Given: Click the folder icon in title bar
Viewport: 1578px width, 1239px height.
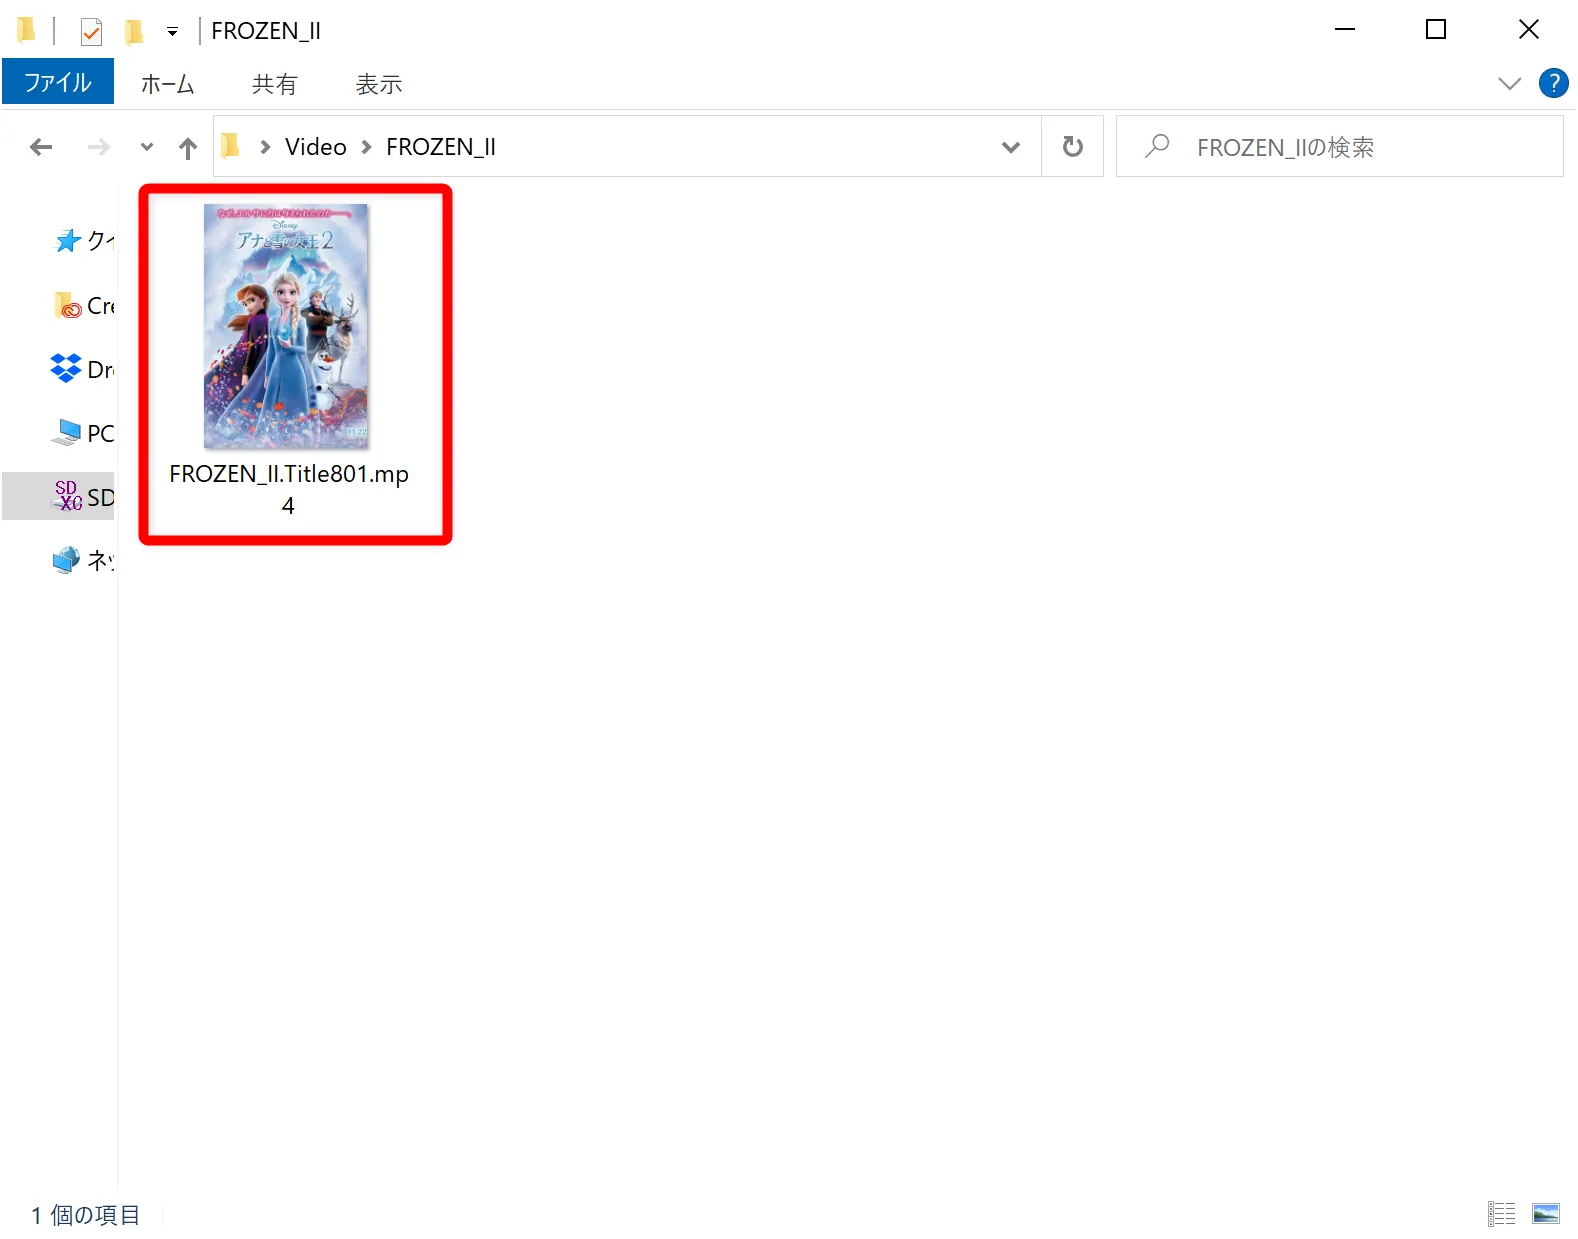Looking at the screenshot, I should [27, 30].
